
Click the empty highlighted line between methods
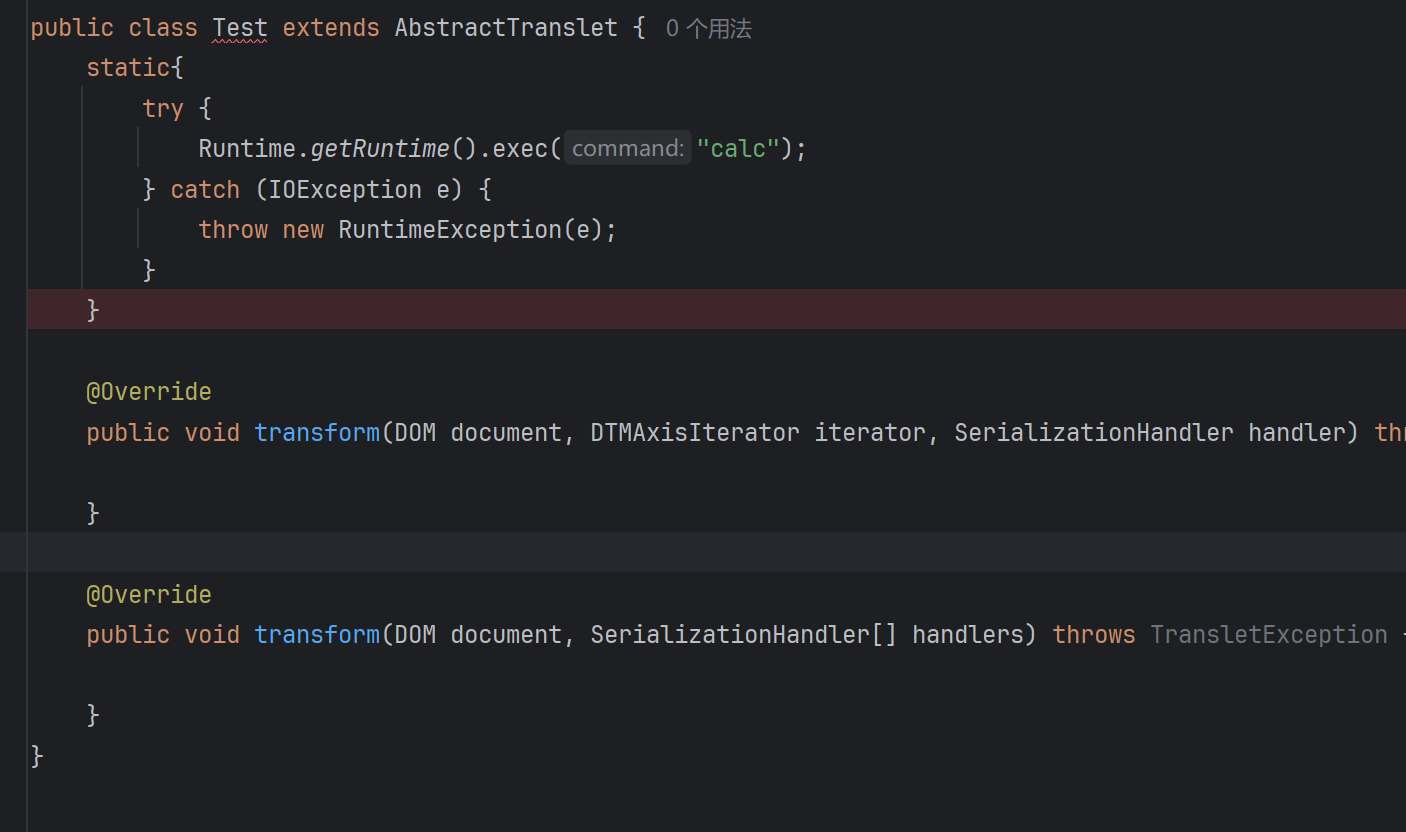pyautogui.click(x=700, y=552)
